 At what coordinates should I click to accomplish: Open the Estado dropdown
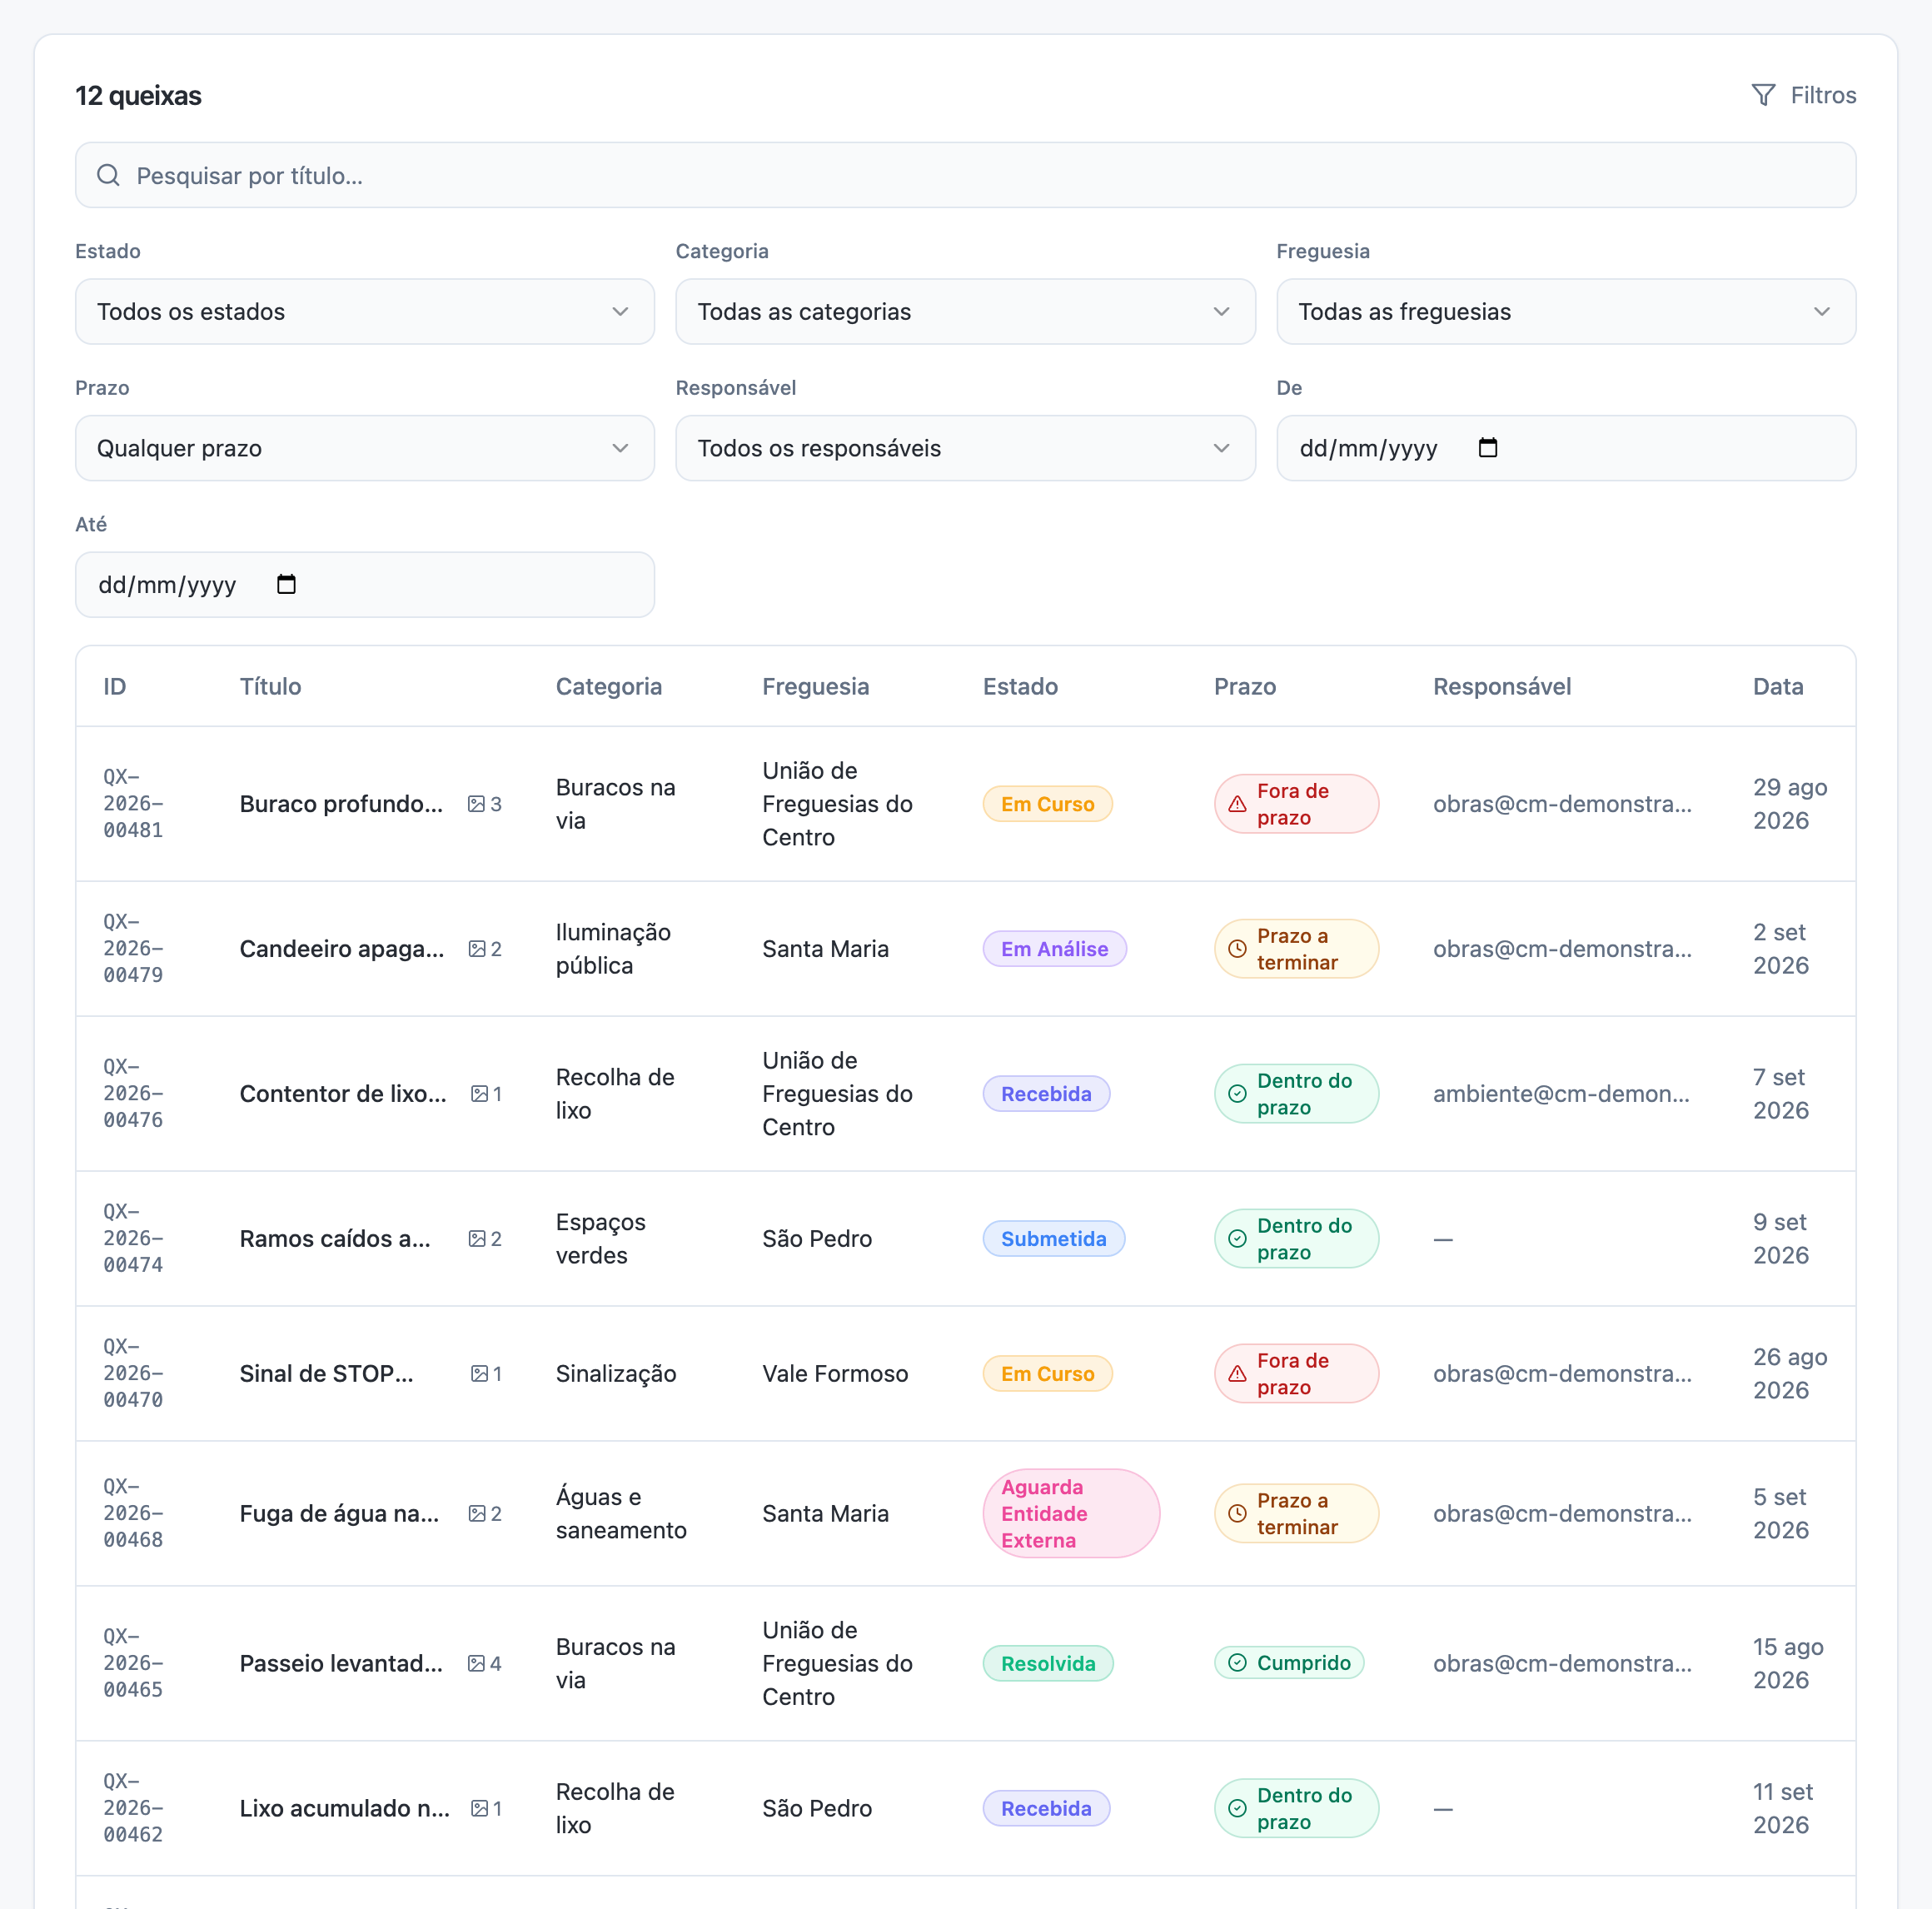365,312
